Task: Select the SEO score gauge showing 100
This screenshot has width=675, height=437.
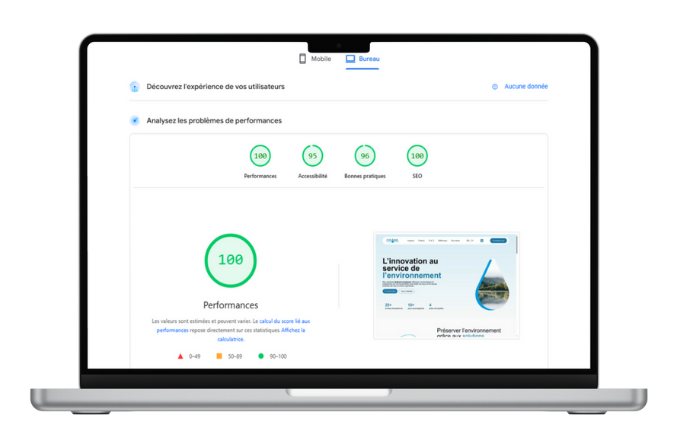Action: click(417, 156)
